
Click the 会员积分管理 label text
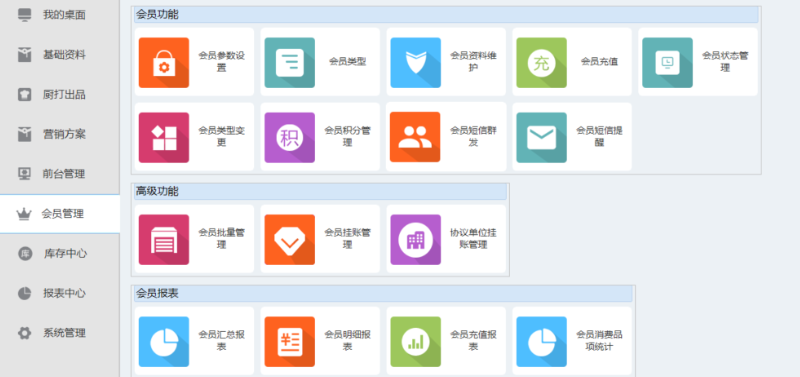[347, 137]
